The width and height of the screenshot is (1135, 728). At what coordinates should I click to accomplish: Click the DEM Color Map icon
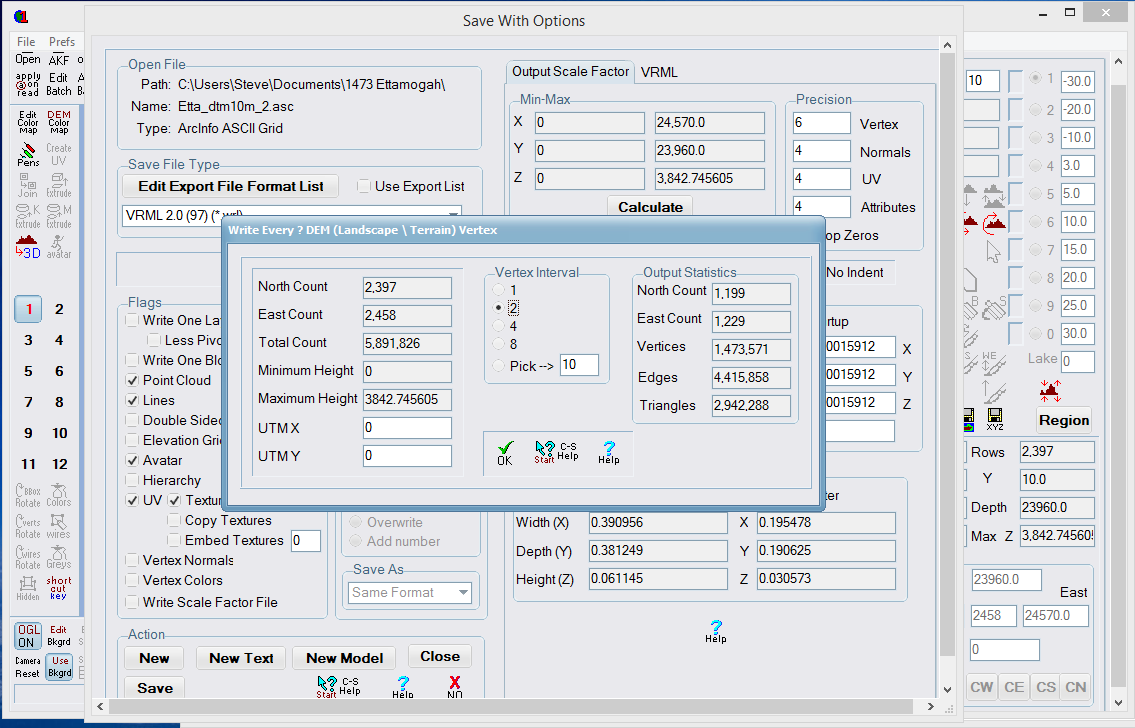coord(59,122)
